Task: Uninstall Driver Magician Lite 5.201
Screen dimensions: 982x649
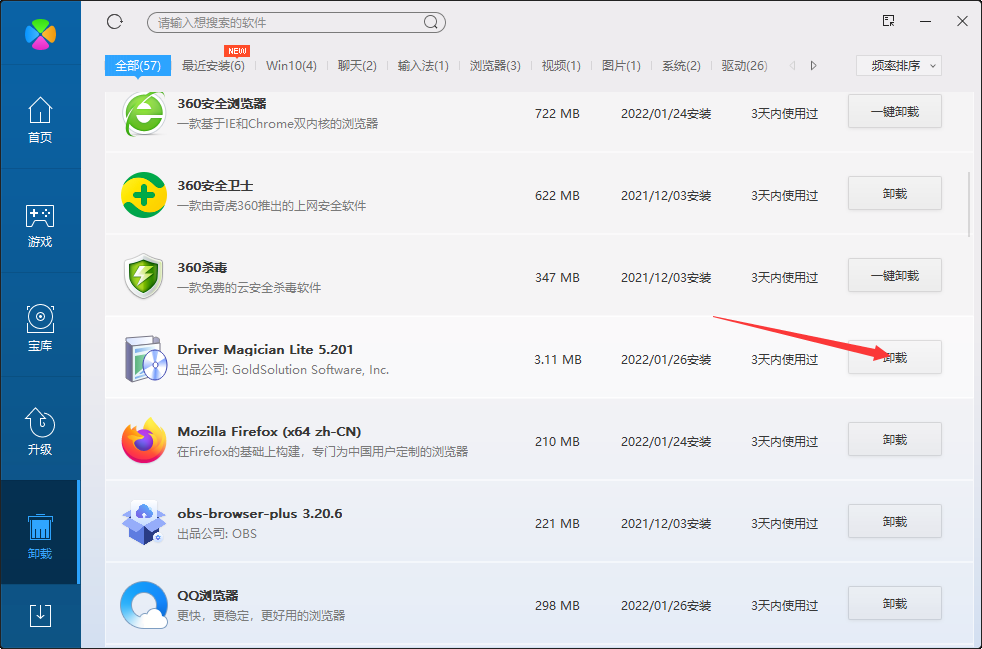Action: point(895,358)
